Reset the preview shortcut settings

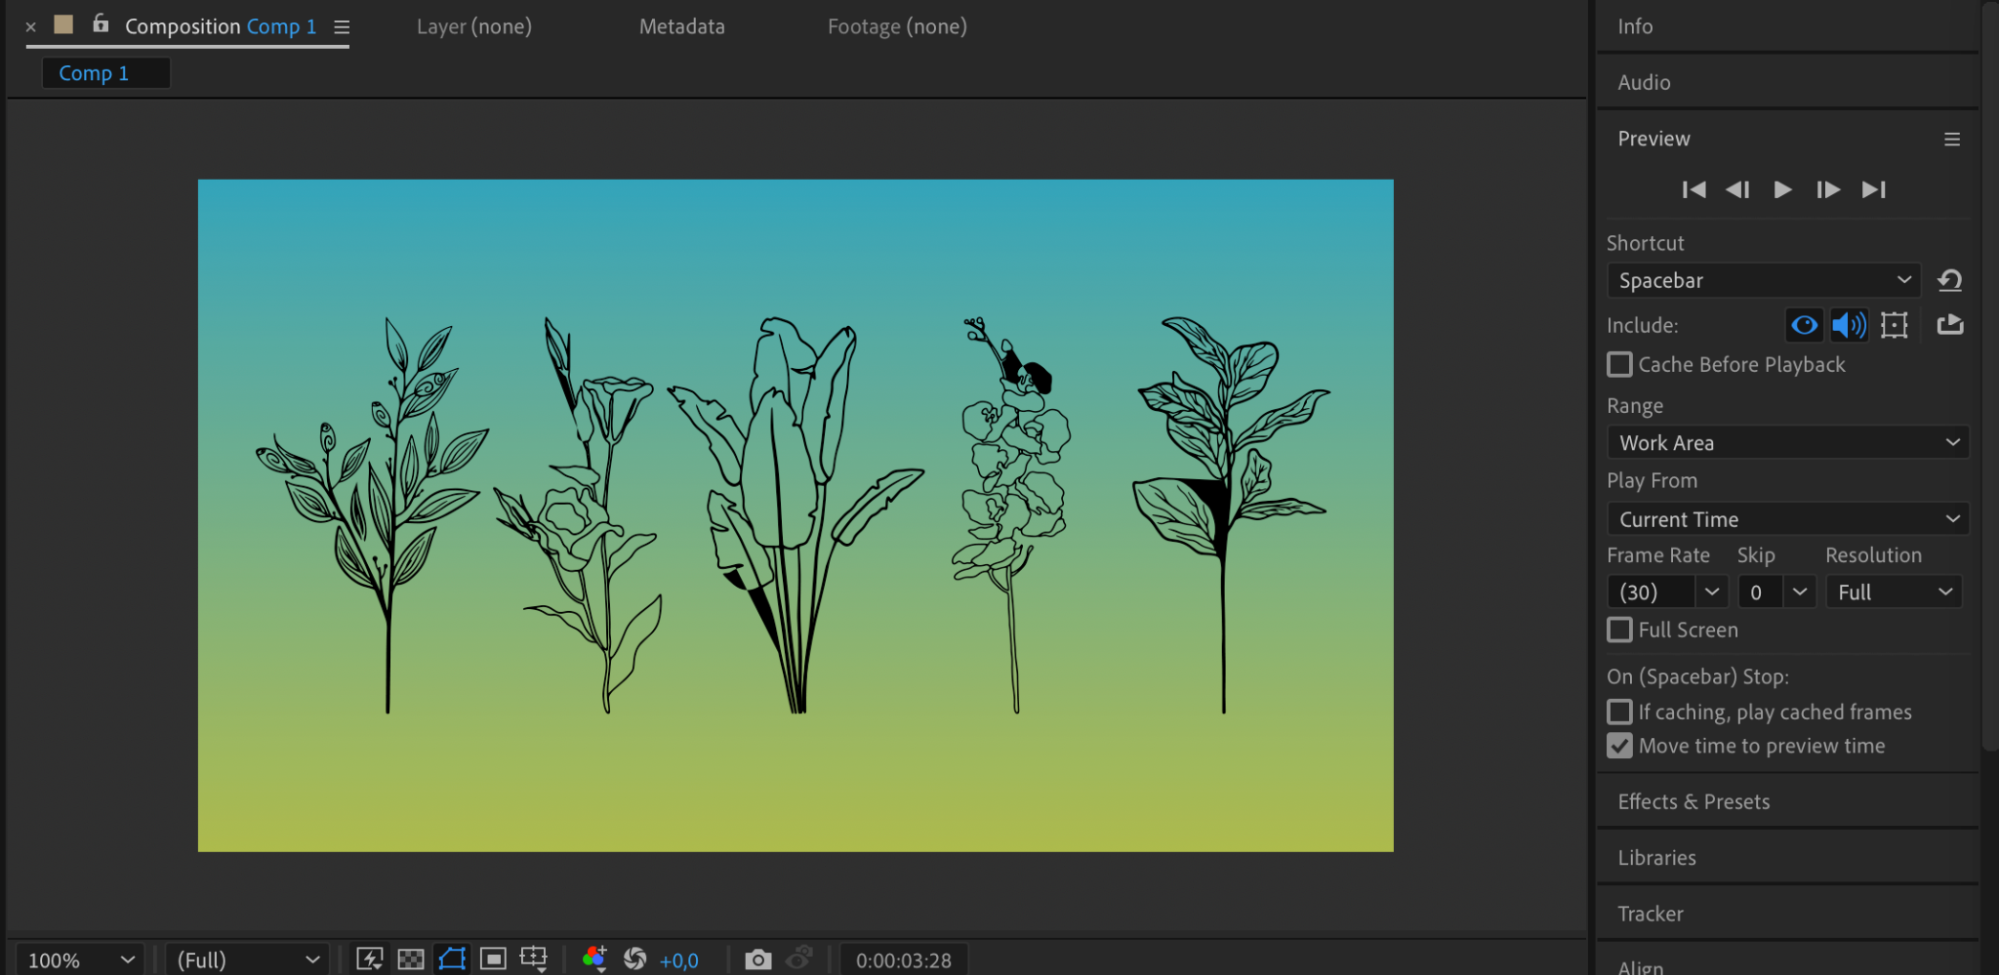[x=1949, y=281]
